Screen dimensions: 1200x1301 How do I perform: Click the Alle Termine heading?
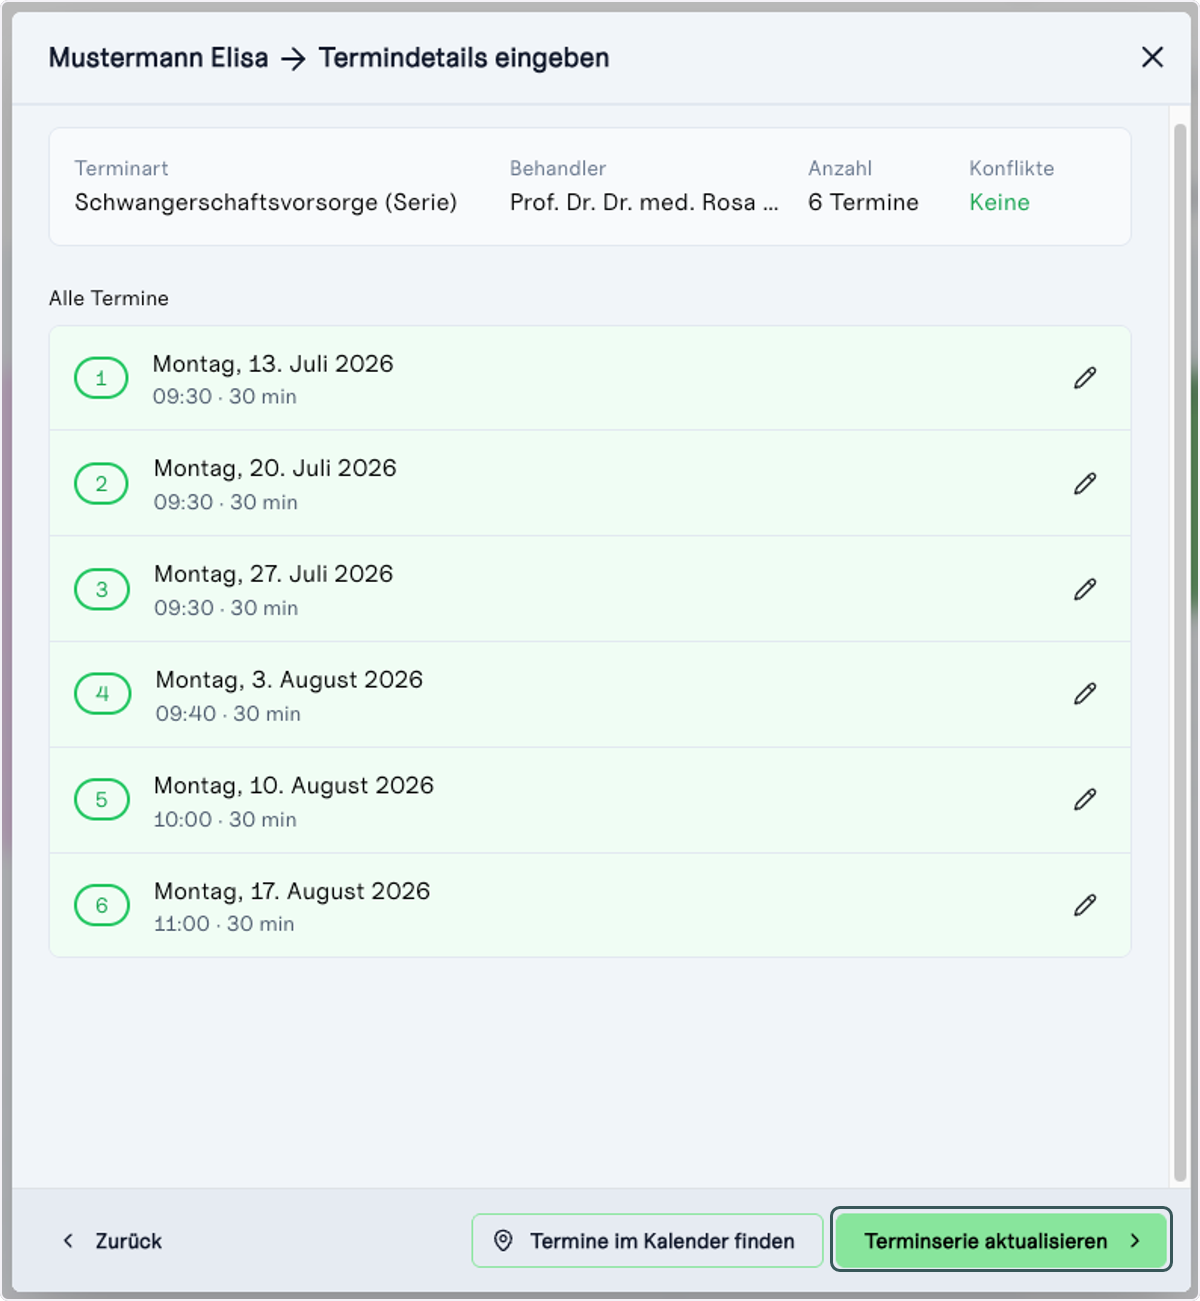(109, 298)
